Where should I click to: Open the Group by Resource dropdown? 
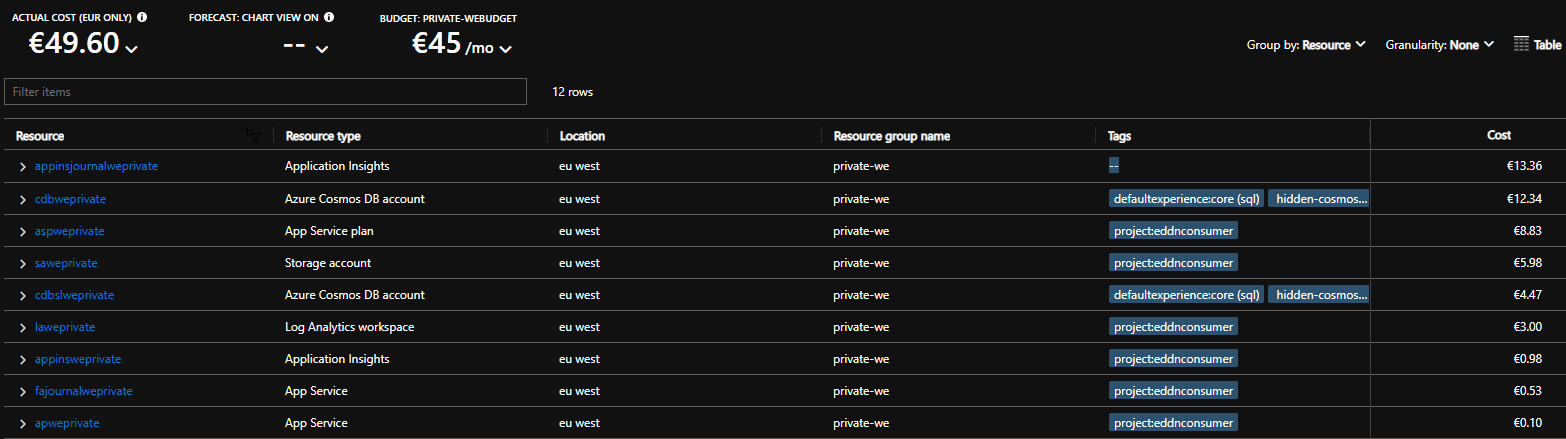1308,45
